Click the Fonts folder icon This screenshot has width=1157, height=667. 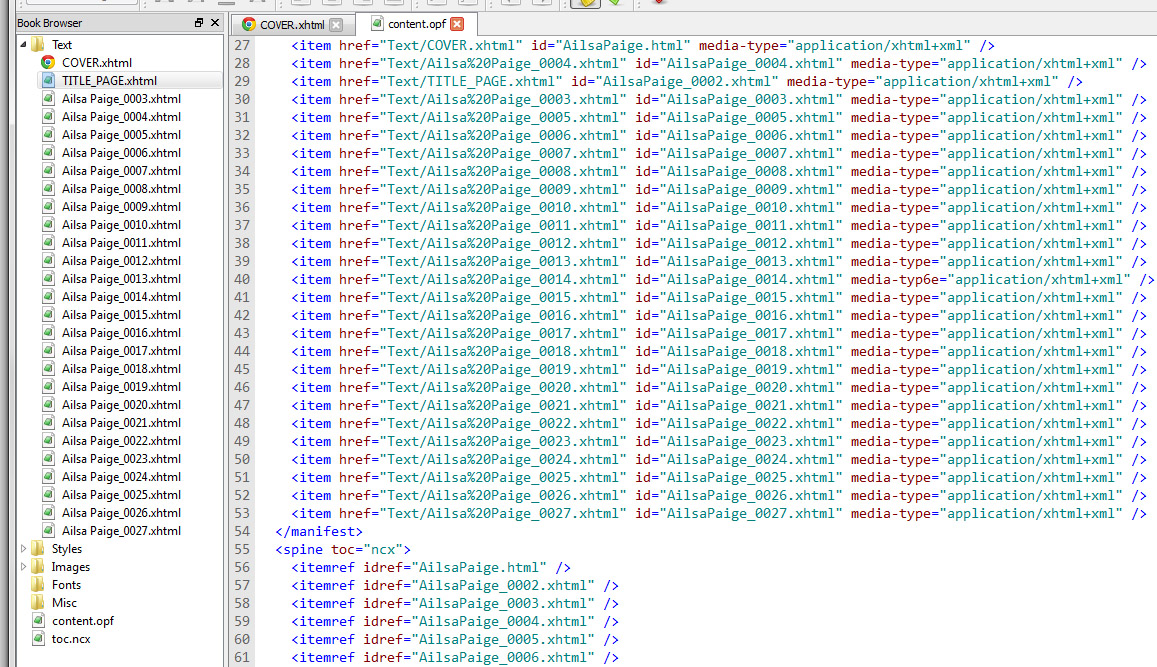(x=38, y=584)
